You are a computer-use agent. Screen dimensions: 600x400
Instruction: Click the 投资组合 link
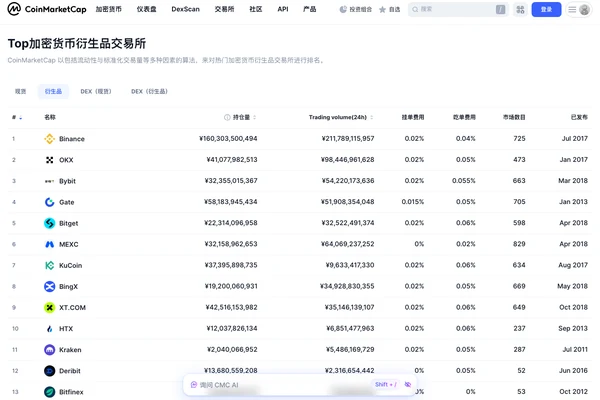click(x=360, y=10)
